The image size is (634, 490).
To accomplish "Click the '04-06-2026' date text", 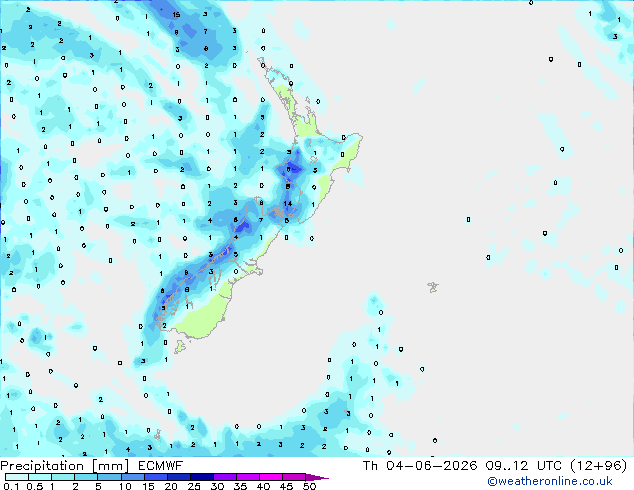I will point(431,466).
